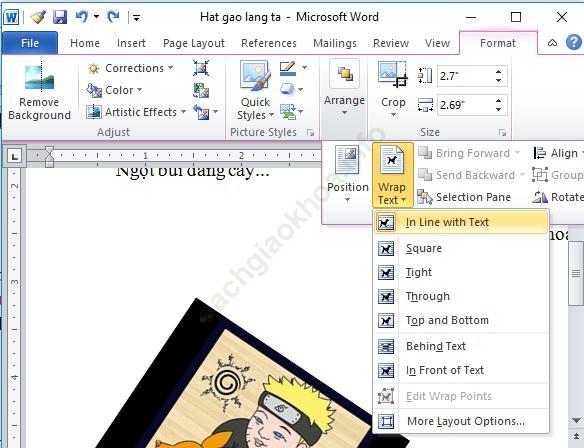
Task: Open More Layout Options dialog
Action: tap(461, 421)
